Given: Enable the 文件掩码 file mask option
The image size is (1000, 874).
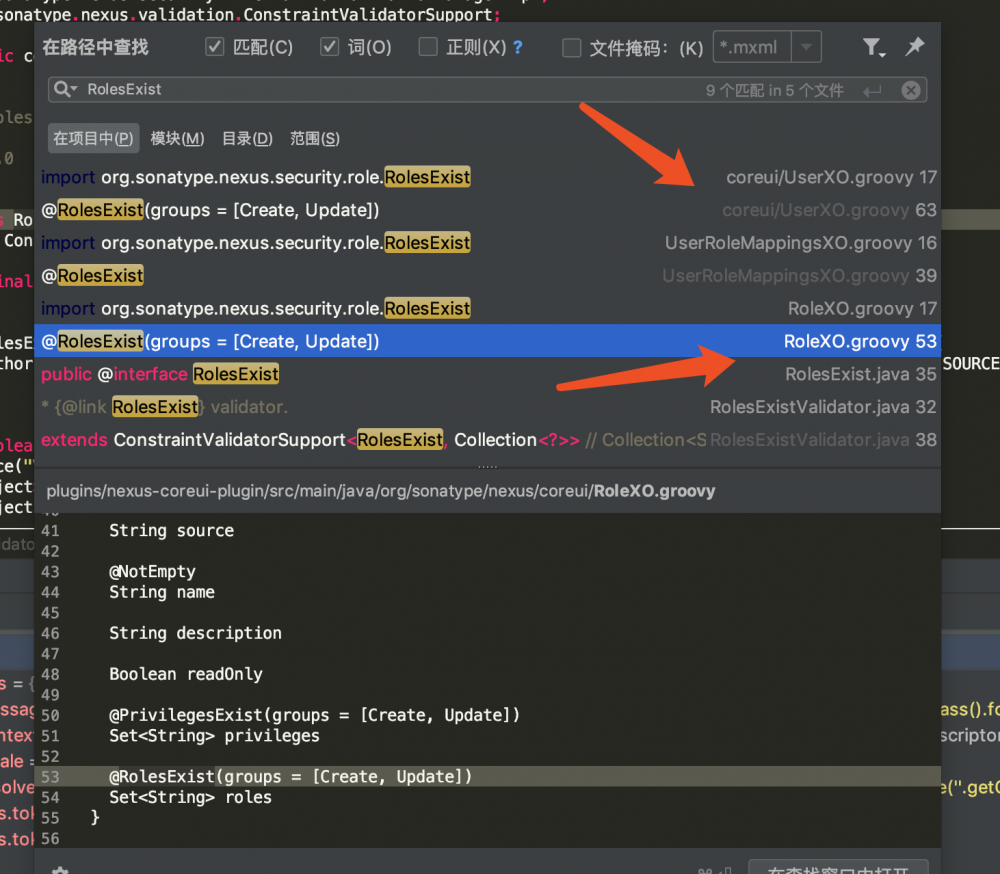Looking at the screenshot, I should (x=571, y=46).
